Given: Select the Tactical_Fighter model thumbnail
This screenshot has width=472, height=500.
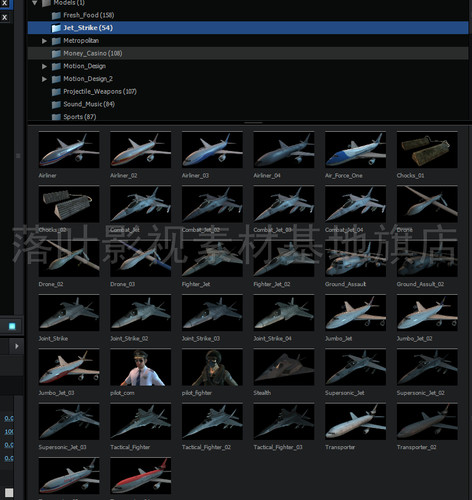Looking at the screenshot, I should pos(141,421).
